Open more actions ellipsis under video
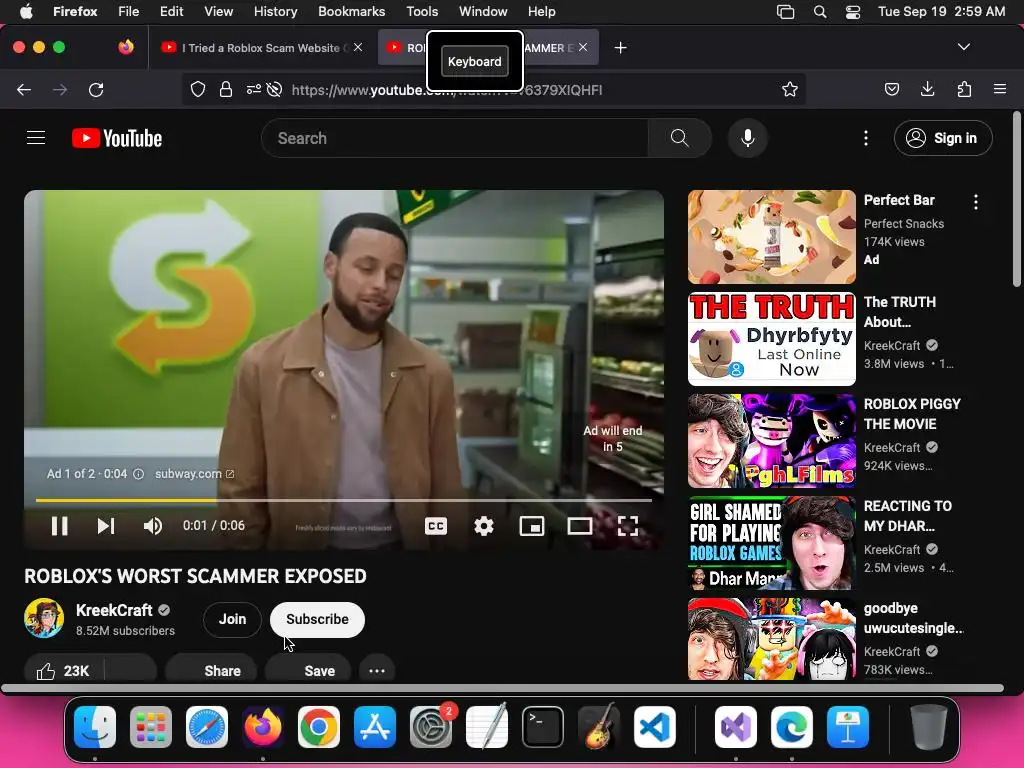Viewport: 1024px width, 768px height. [377, 671]
